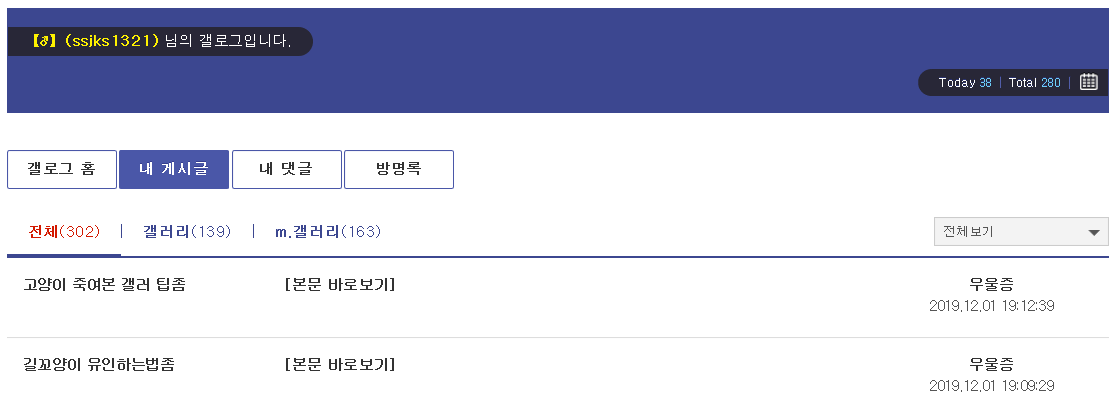Open the 방명록 guestbook tab
Screen dimensions: 1113x399
[399, 169]
